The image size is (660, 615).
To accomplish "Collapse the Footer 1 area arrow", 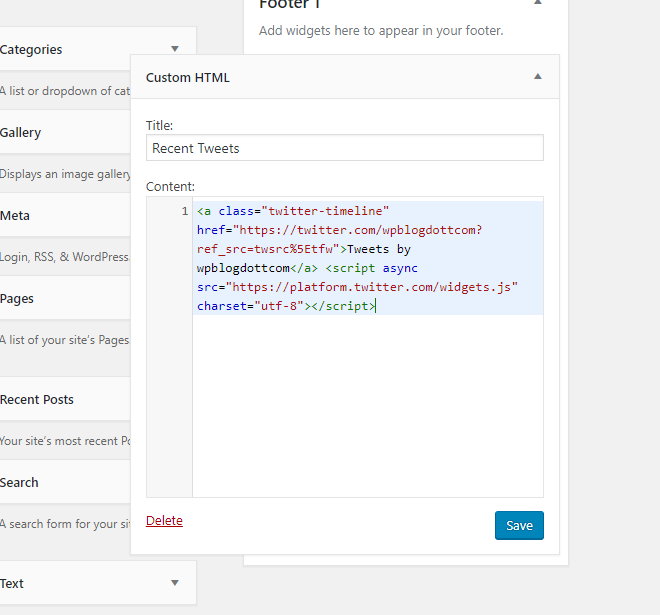I will click(x=538, y=2).
